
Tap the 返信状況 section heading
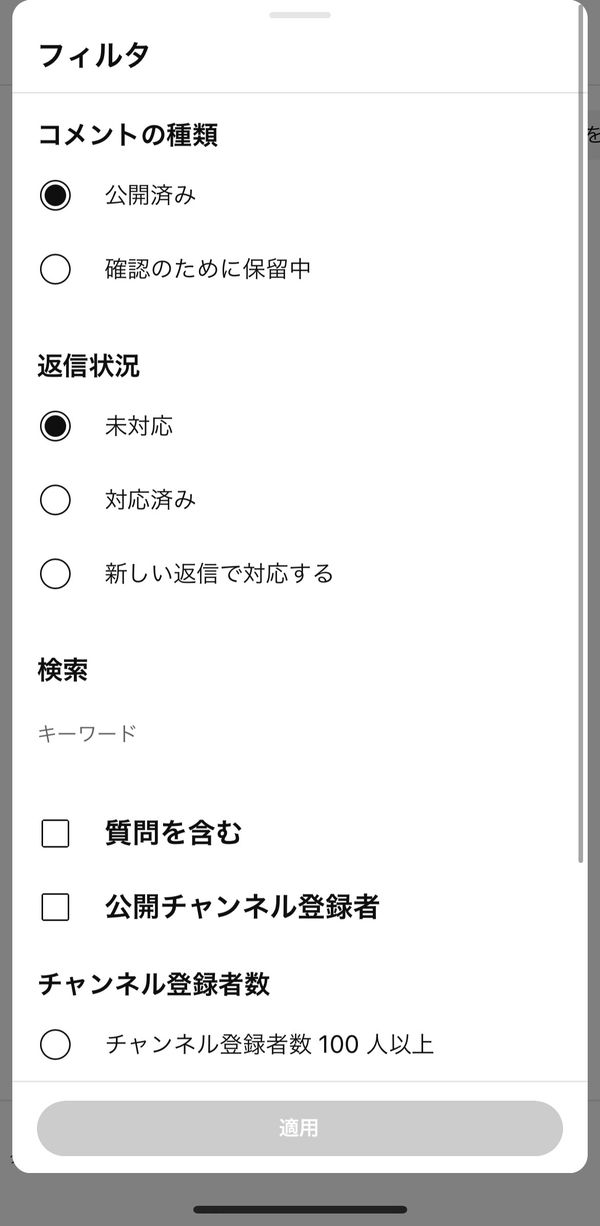pos(89,366)
